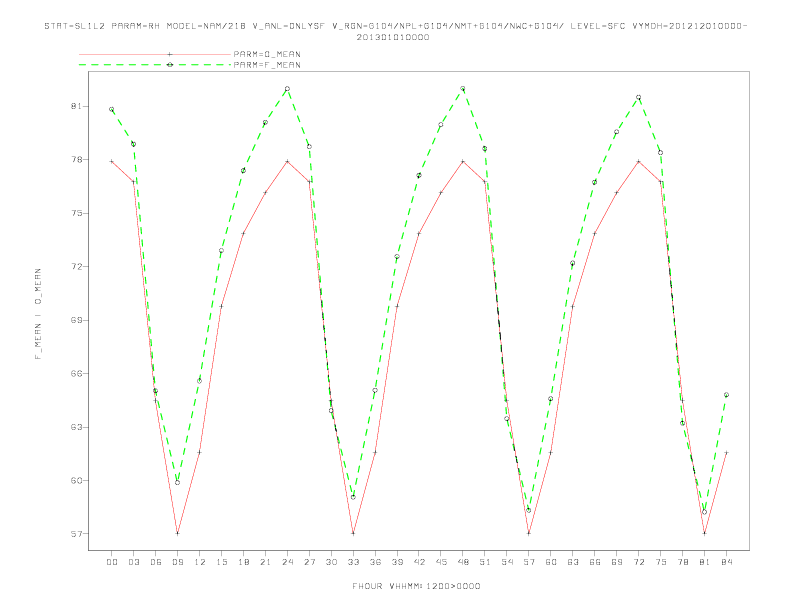Click the O_MEAN plus marker at hour 33 minimum
792x612 pixels.
point(353,533)
